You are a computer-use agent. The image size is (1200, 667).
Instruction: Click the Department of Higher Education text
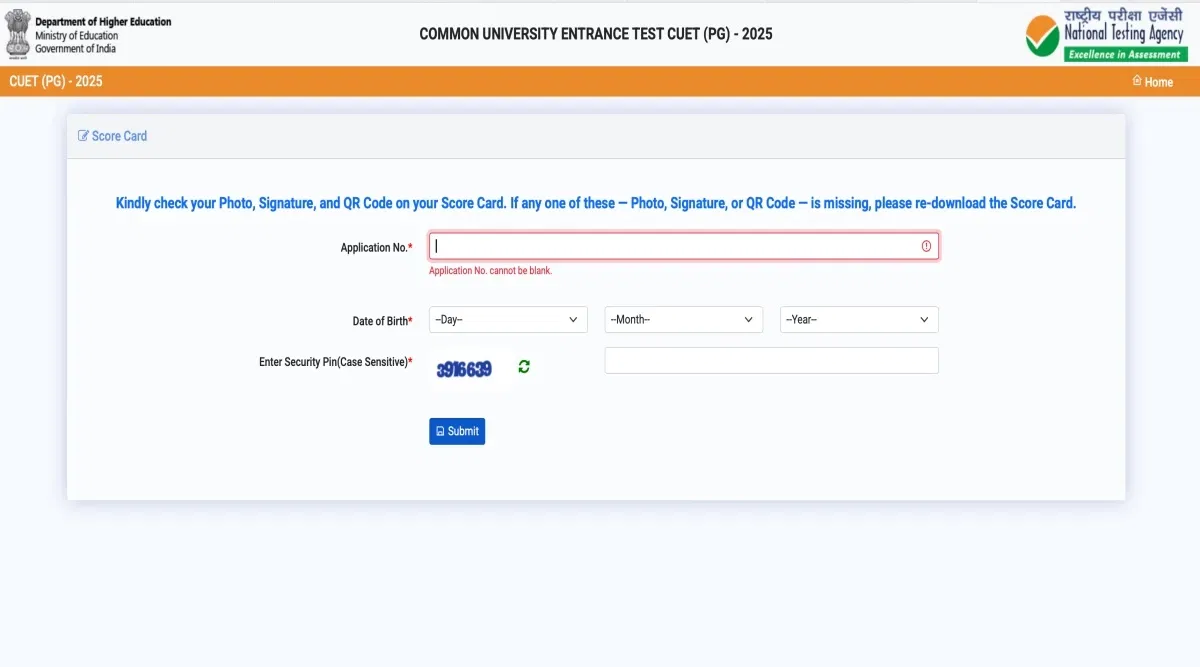point(103,22)
